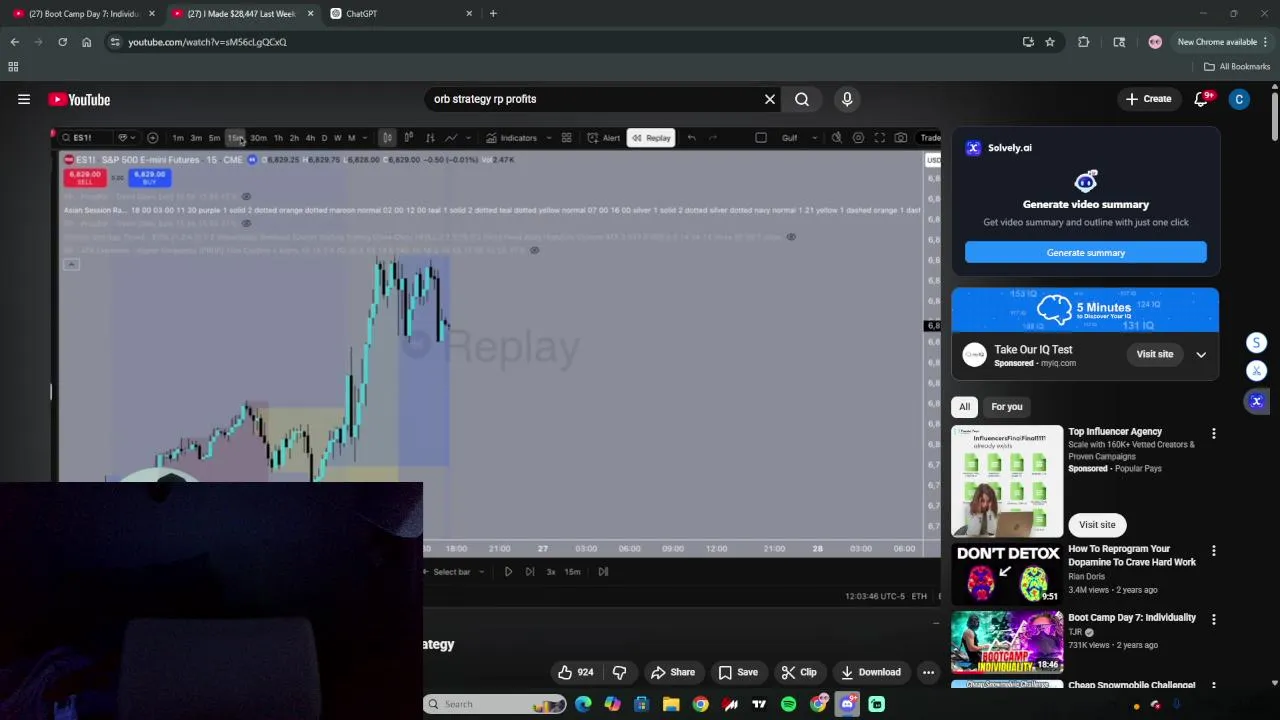This screenshot has width=1280, height=720.
Task: Expand the timeframe list dropdown arrow
Action: click(364, 138)
